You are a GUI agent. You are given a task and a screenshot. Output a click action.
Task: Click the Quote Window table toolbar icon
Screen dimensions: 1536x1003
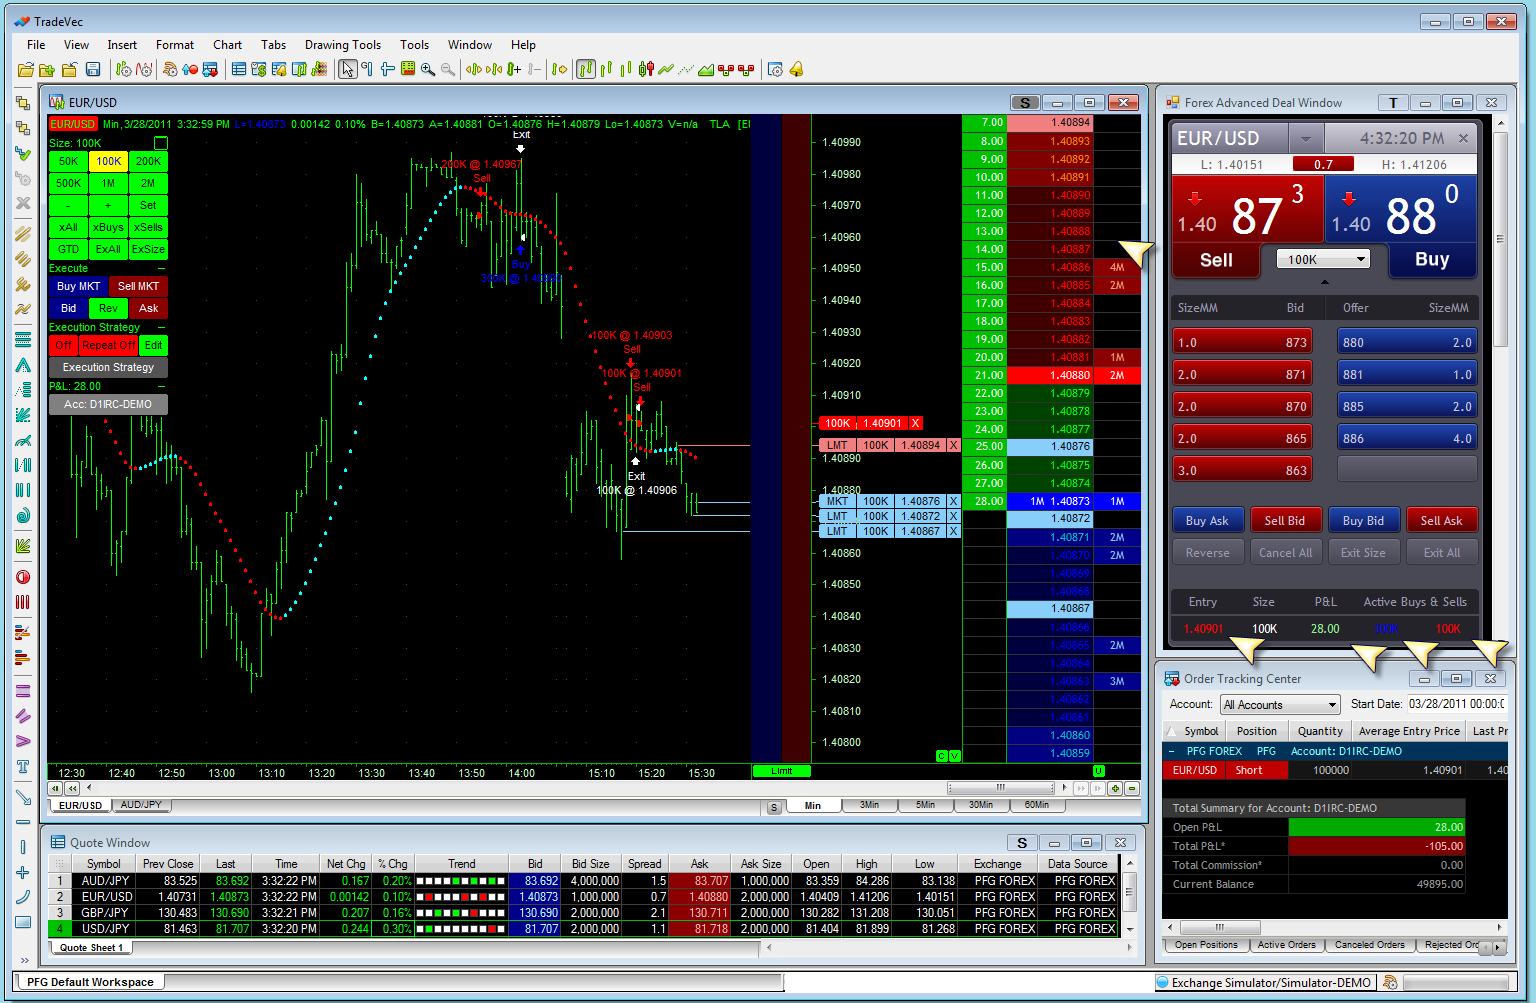(239, 69)
